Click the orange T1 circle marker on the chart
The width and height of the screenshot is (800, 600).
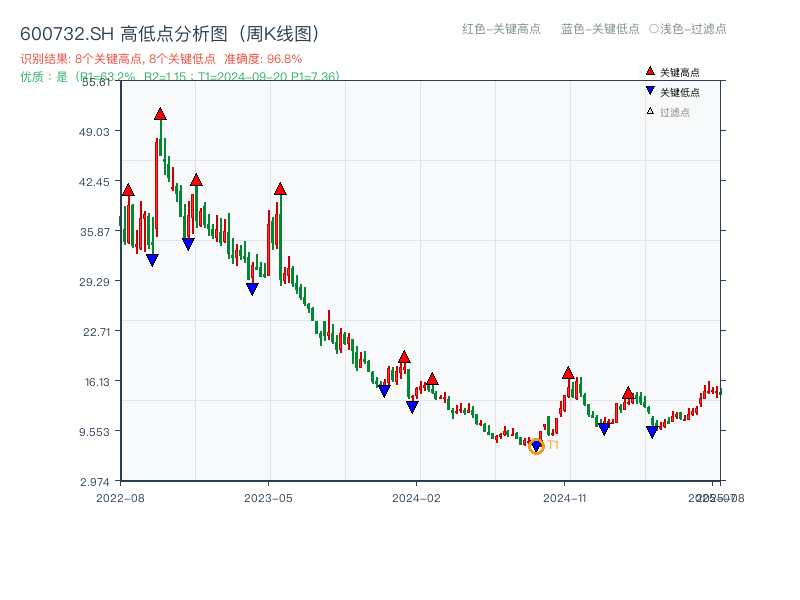(536, 447)
